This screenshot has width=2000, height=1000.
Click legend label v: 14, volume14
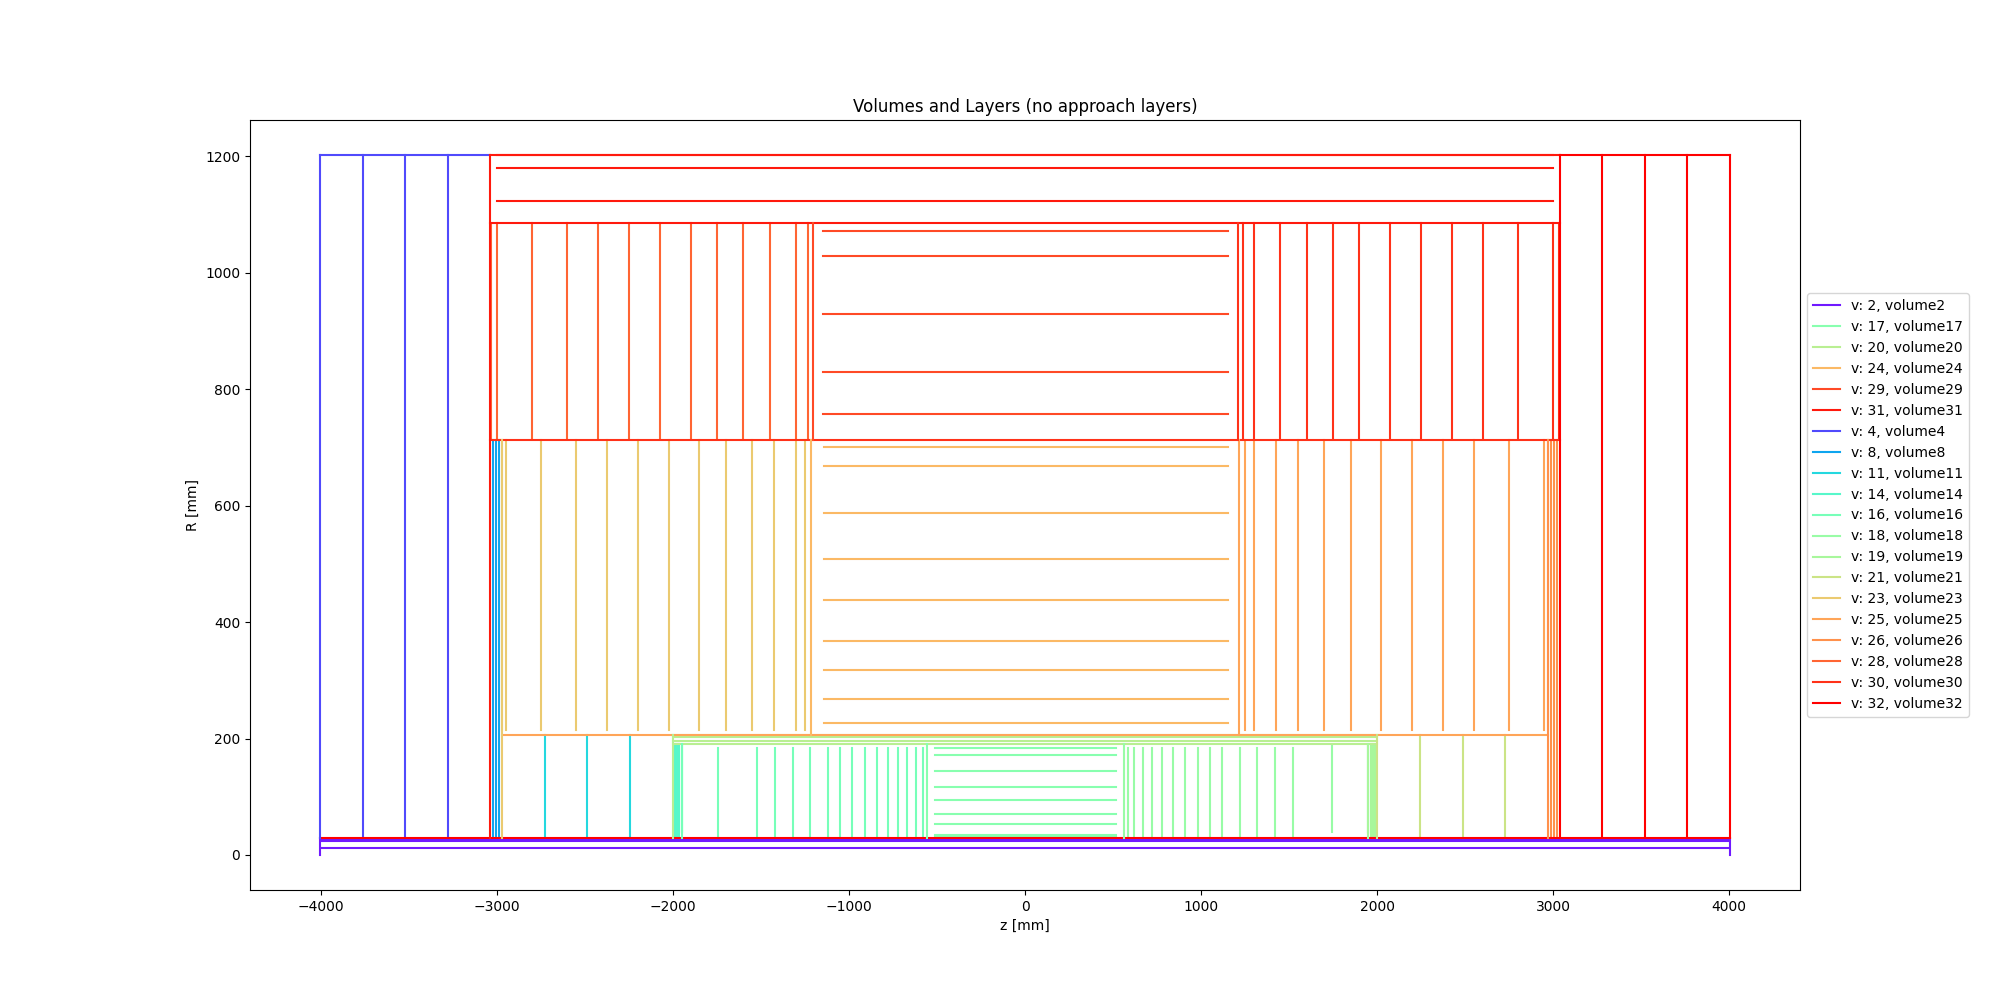coord(1906,495)
